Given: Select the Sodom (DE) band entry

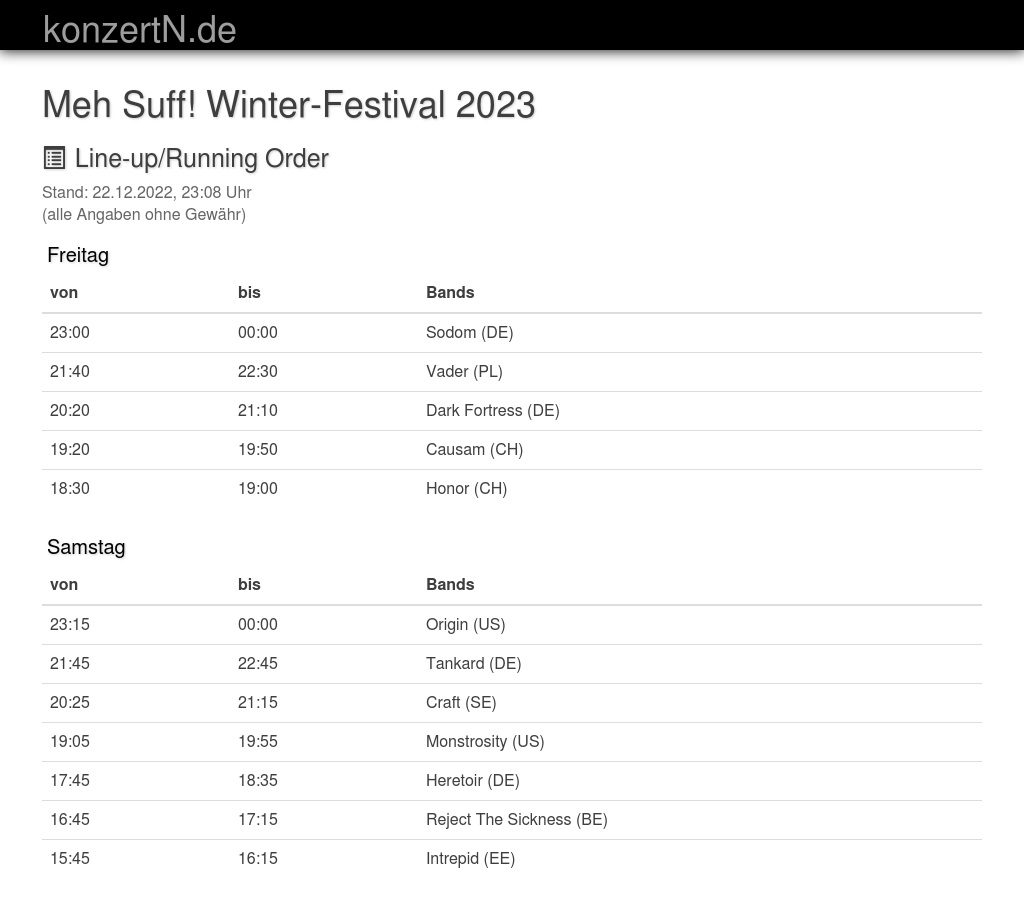Looking at the screenshot, I should tap(469, 333).
